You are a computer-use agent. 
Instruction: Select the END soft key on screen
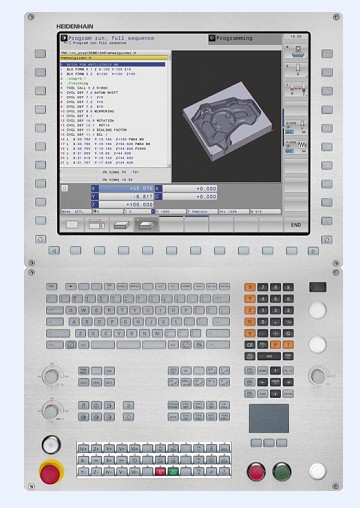click(x=296, y=225)
